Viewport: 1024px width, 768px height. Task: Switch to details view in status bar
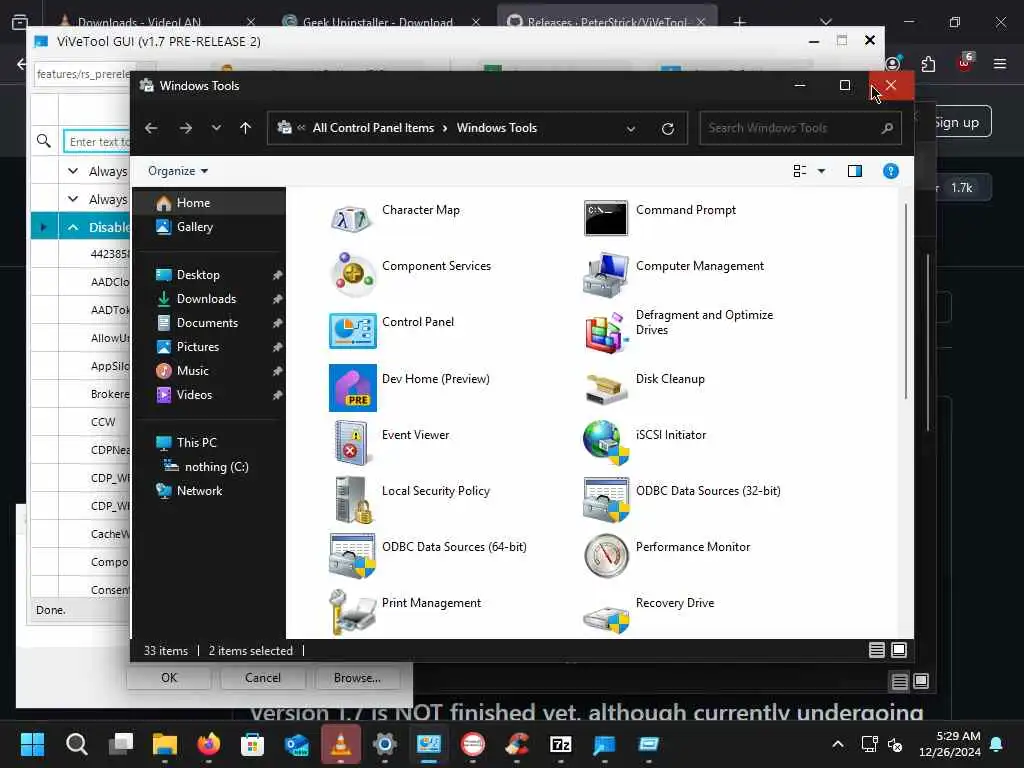[876, 650]
